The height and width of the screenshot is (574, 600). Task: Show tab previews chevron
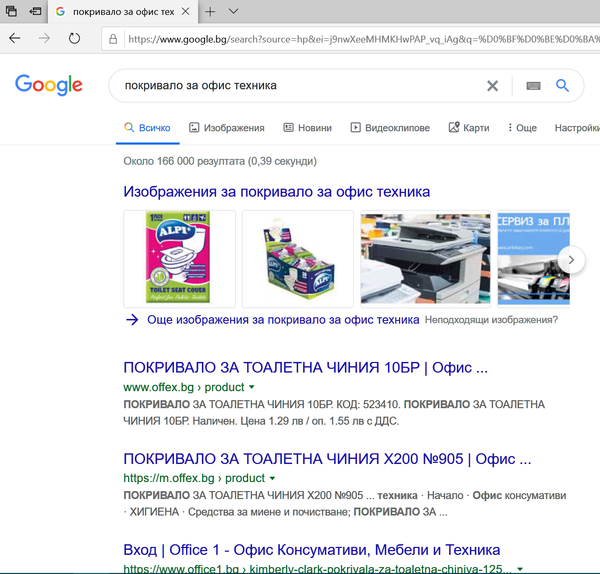[233, 11]
